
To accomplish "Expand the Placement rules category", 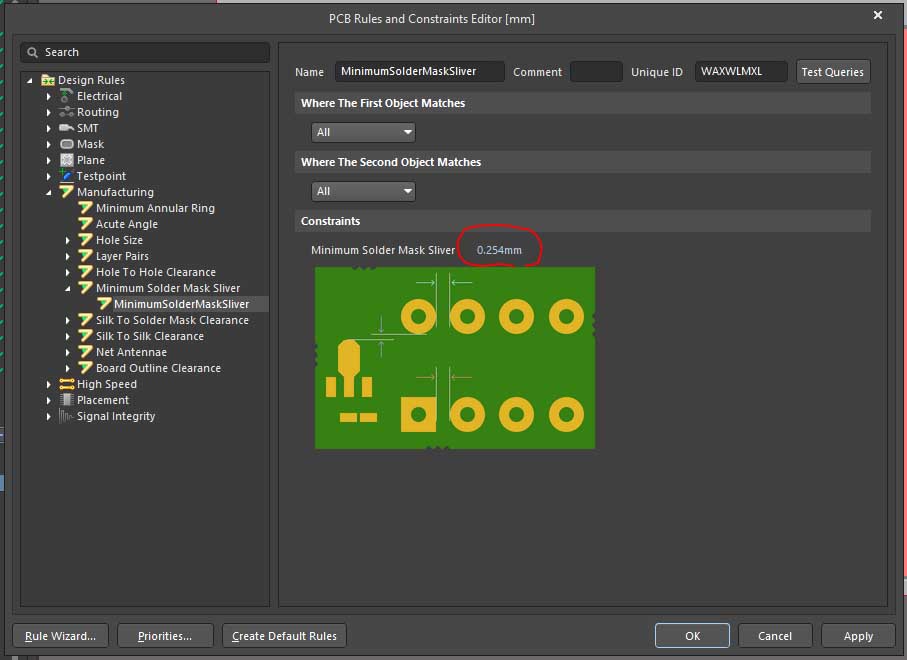I will click(x=49, y=400).
